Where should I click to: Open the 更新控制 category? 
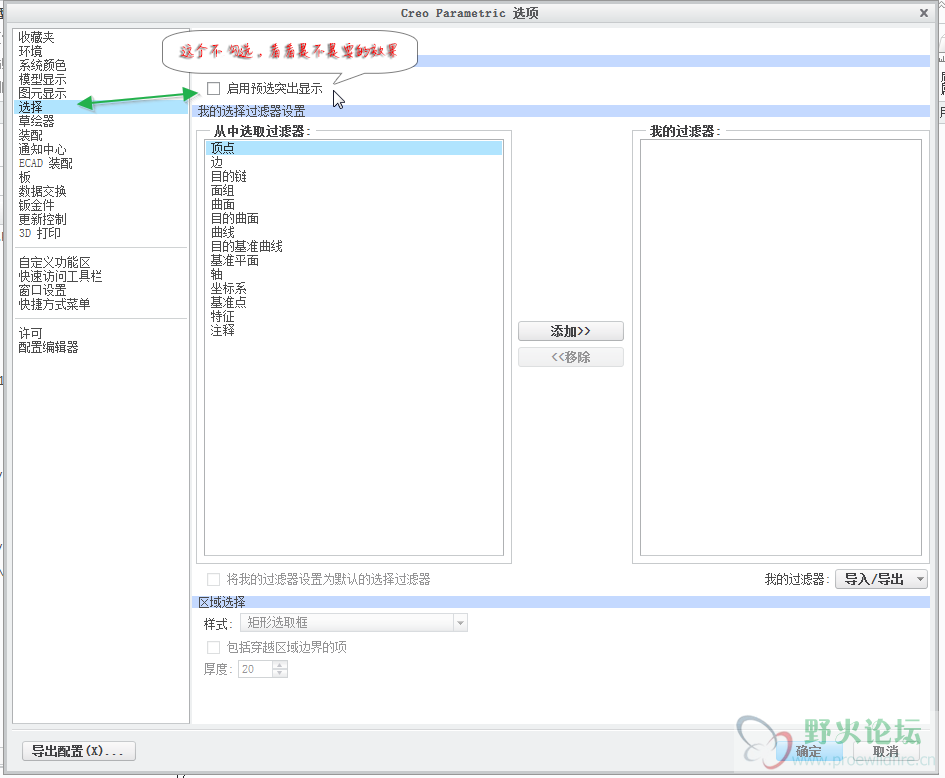(x=42, y=219)
